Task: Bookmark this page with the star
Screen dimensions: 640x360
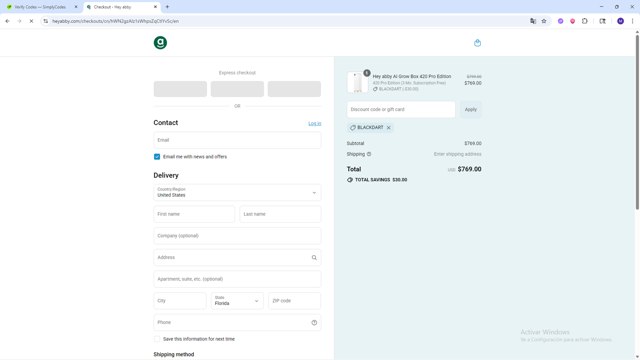Action: point(544,21)
